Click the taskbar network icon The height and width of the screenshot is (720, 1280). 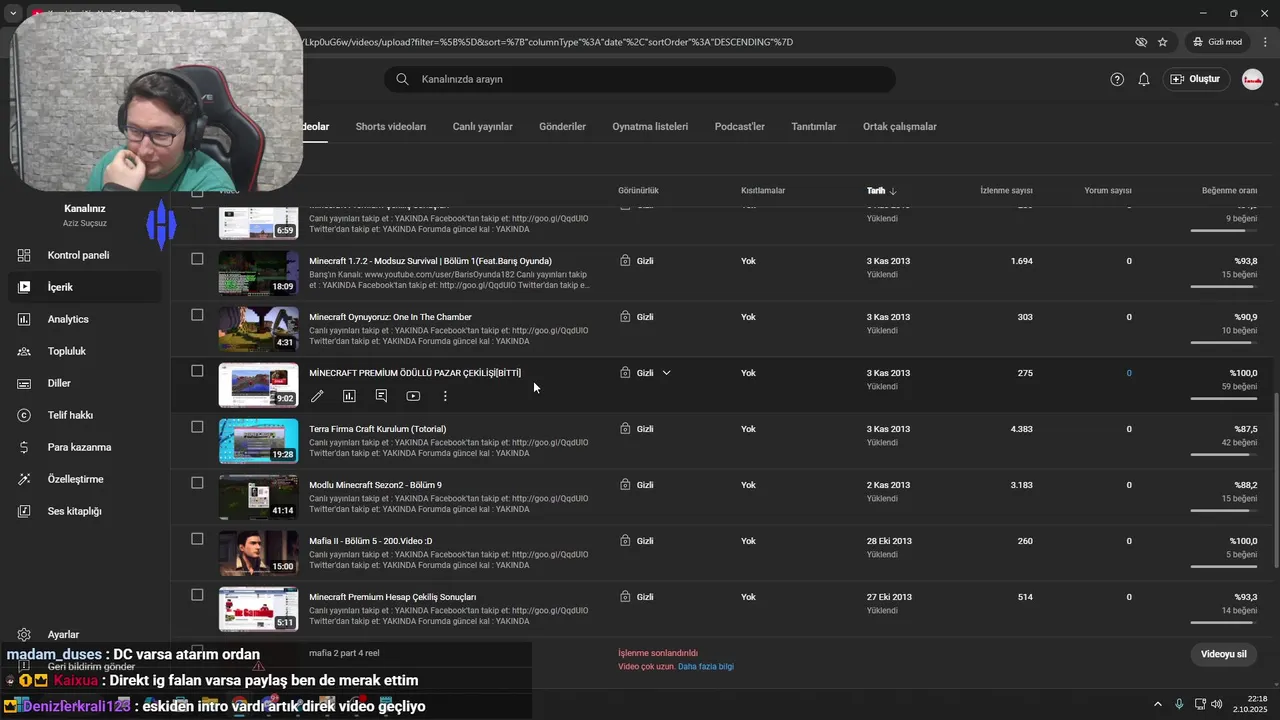tap(1198, 704)
